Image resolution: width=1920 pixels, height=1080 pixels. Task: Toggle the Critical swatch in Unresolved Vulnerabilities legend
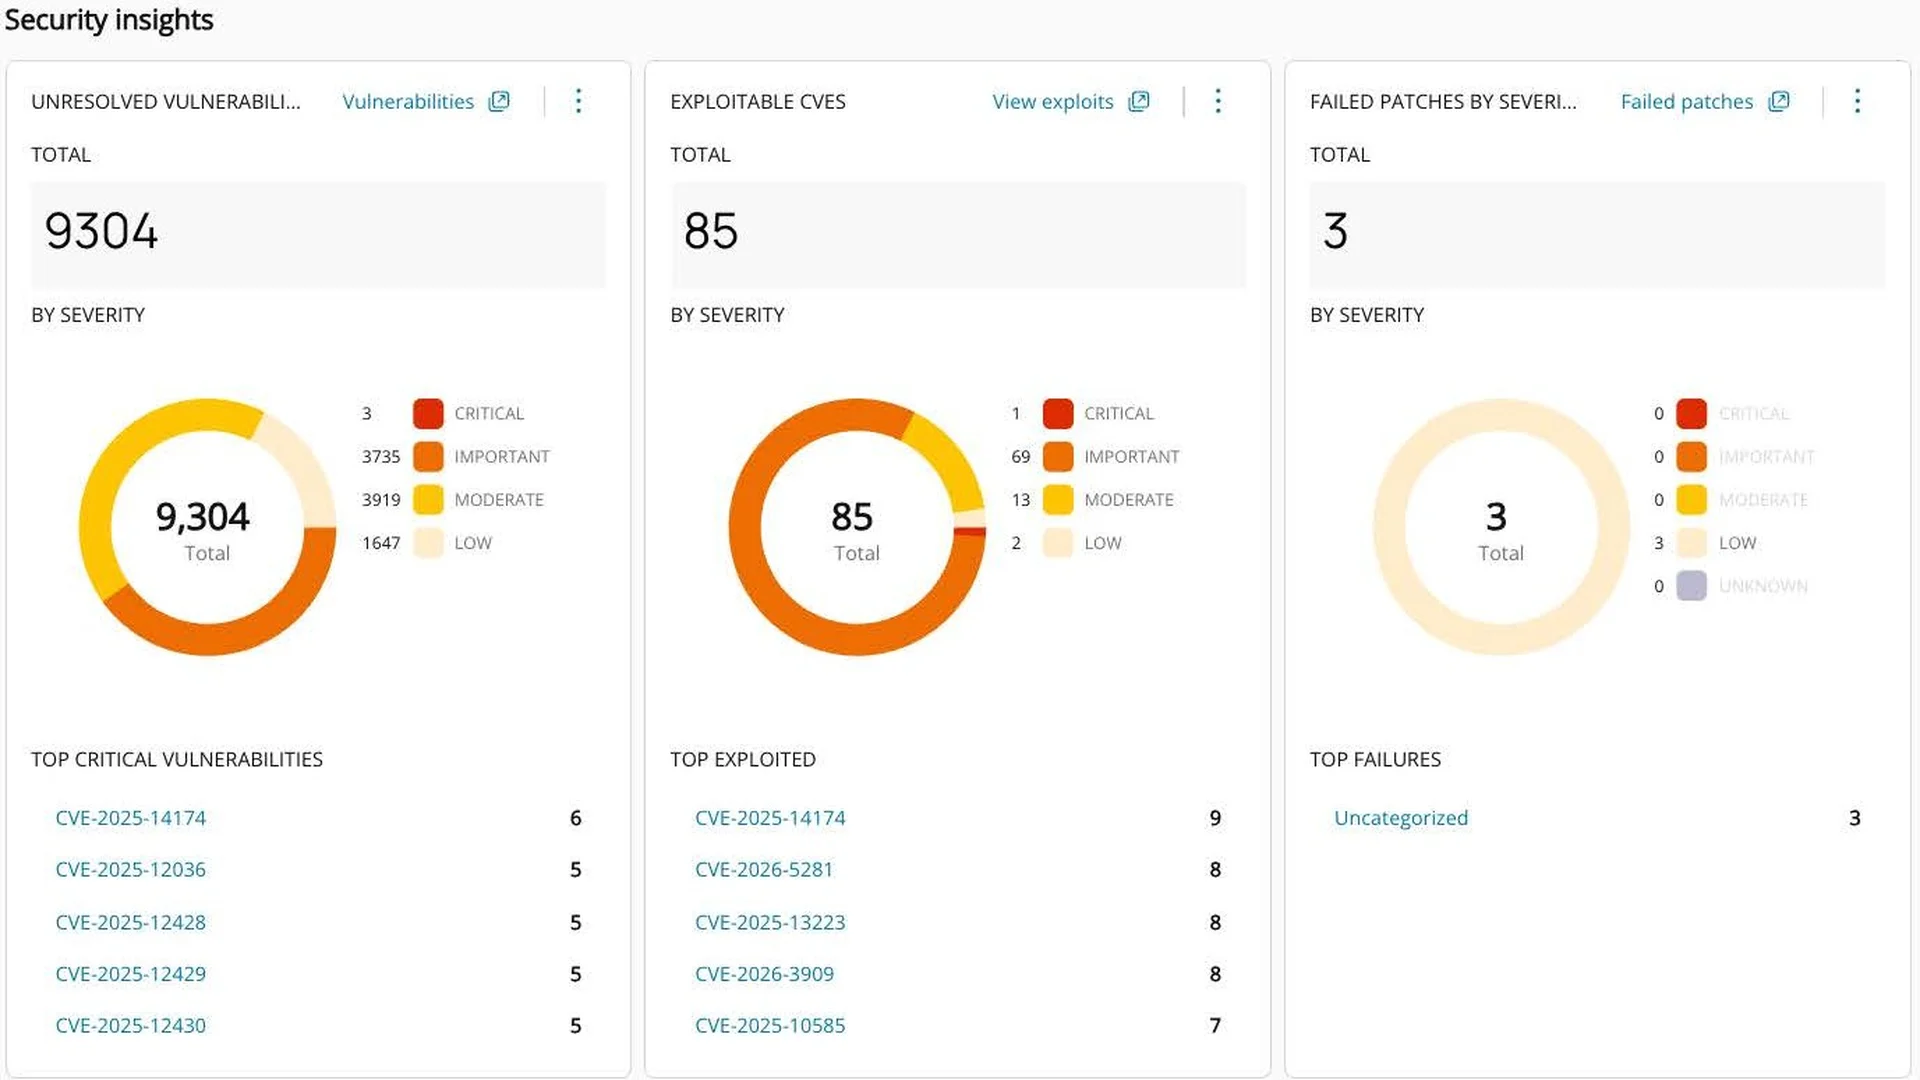(x=428, y=413)
